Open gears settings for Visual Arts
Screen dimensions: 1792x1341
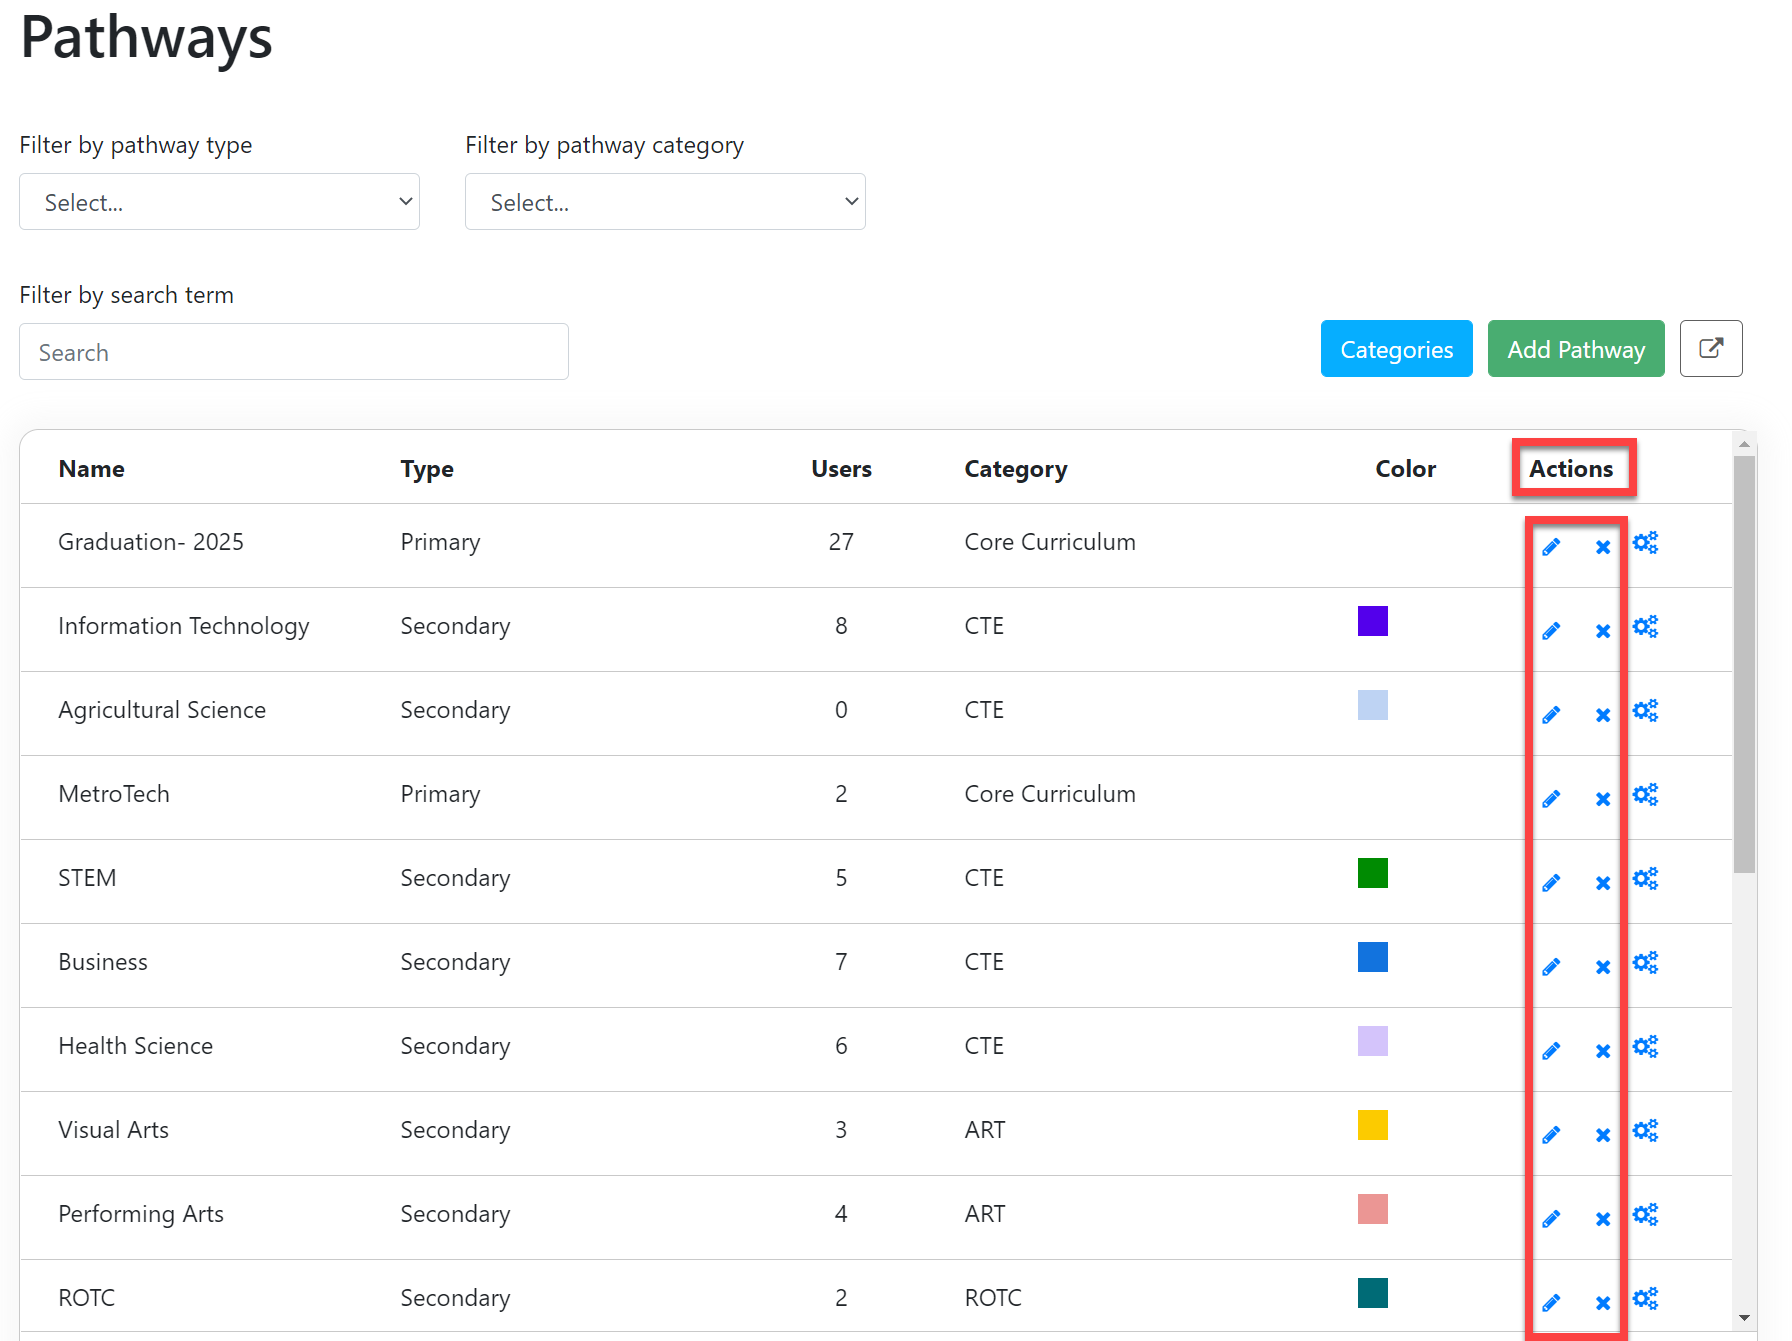coord(1645,1130)
